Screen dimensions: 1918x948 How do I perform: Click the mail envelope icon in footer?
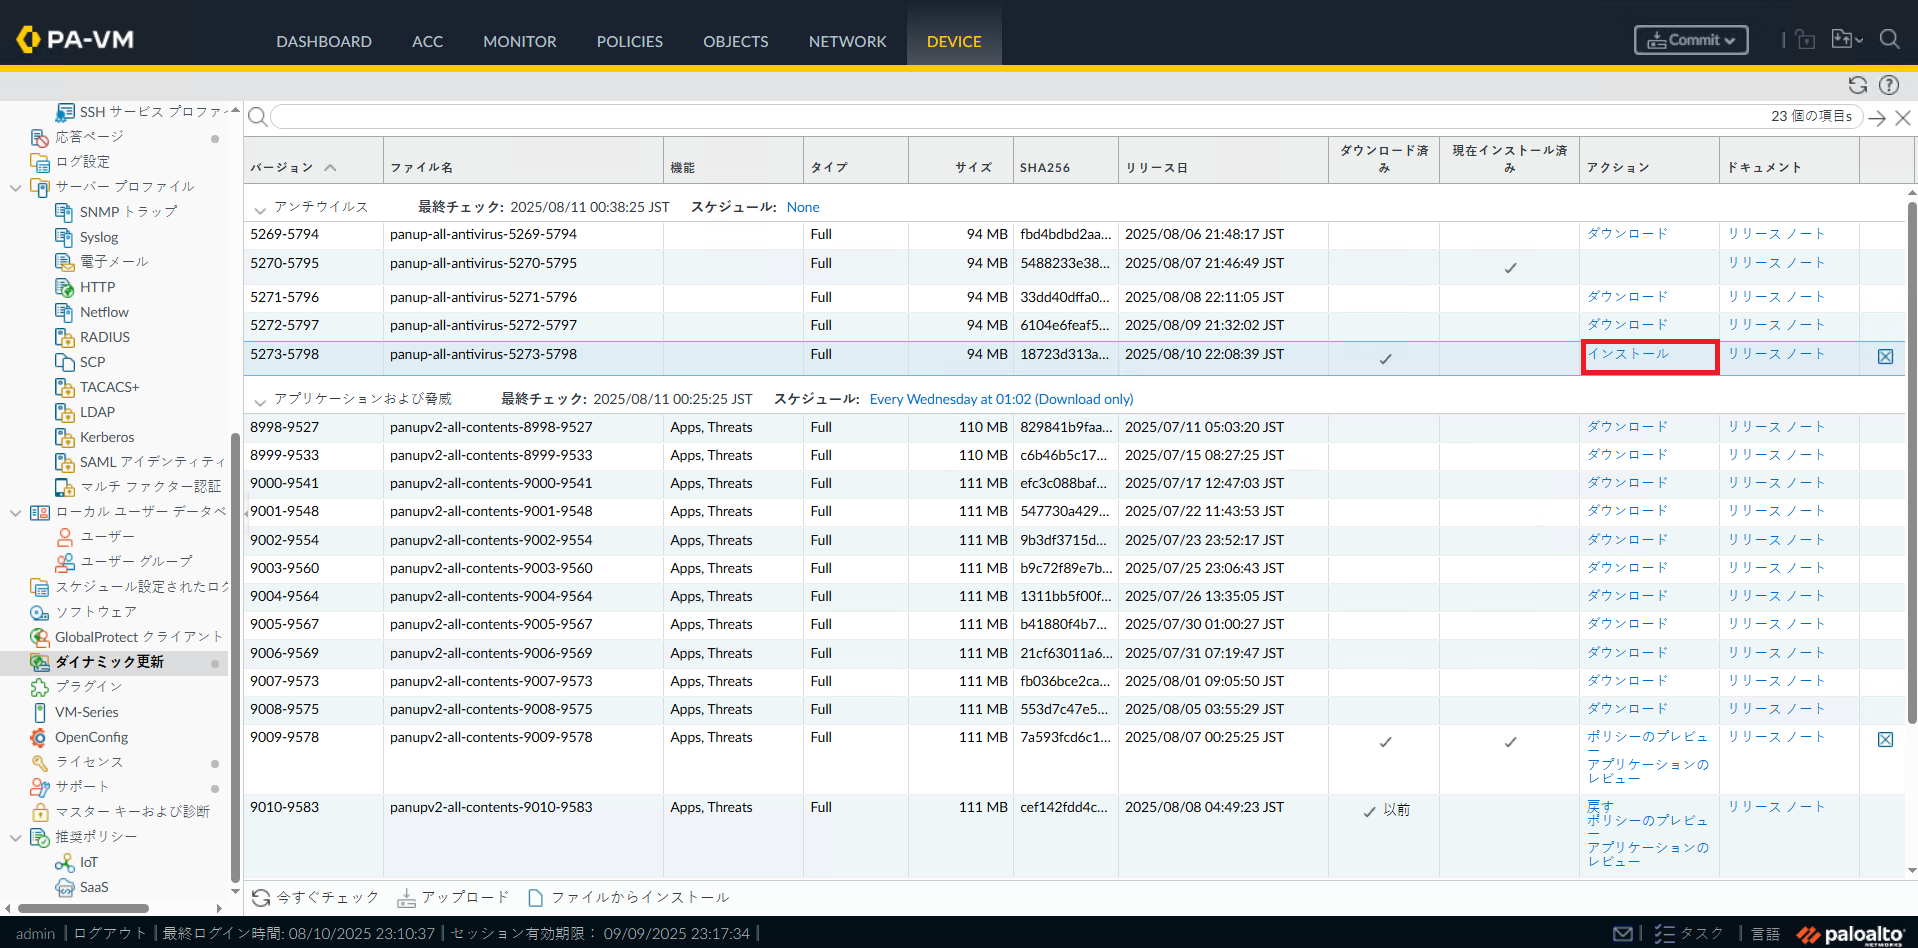[1622, 933]
